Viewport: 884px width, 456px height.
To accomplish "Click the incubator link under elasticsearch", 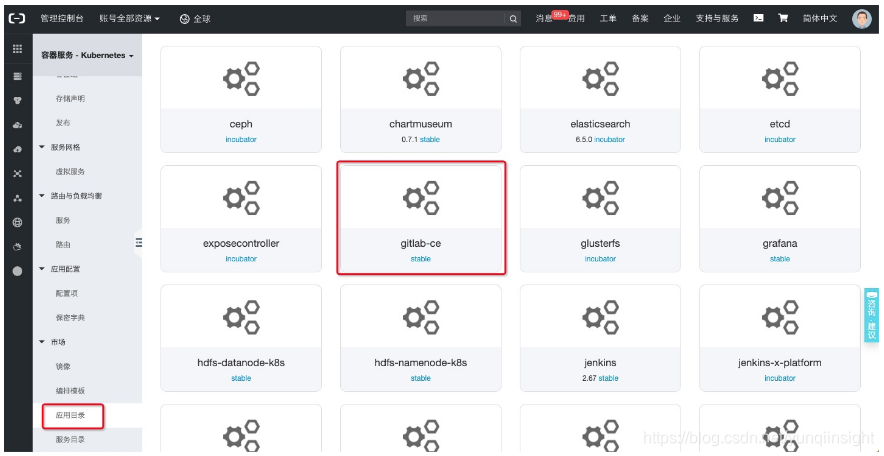I will click(609, 139).
